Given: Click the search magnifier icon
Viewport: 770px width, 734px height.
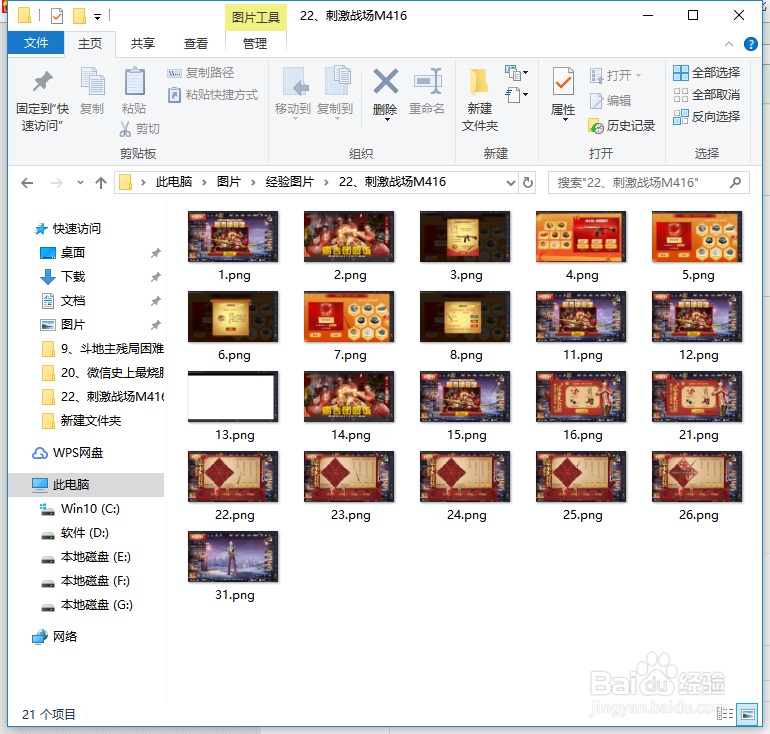Looking at the screenshot, I should (x=735, y=183).
